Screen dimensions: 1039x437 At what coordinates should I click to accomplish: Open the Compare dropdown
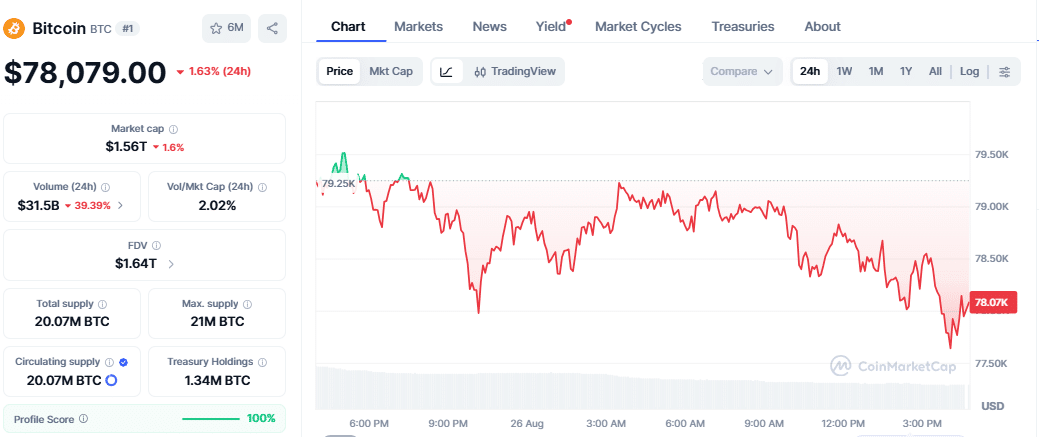742,72
